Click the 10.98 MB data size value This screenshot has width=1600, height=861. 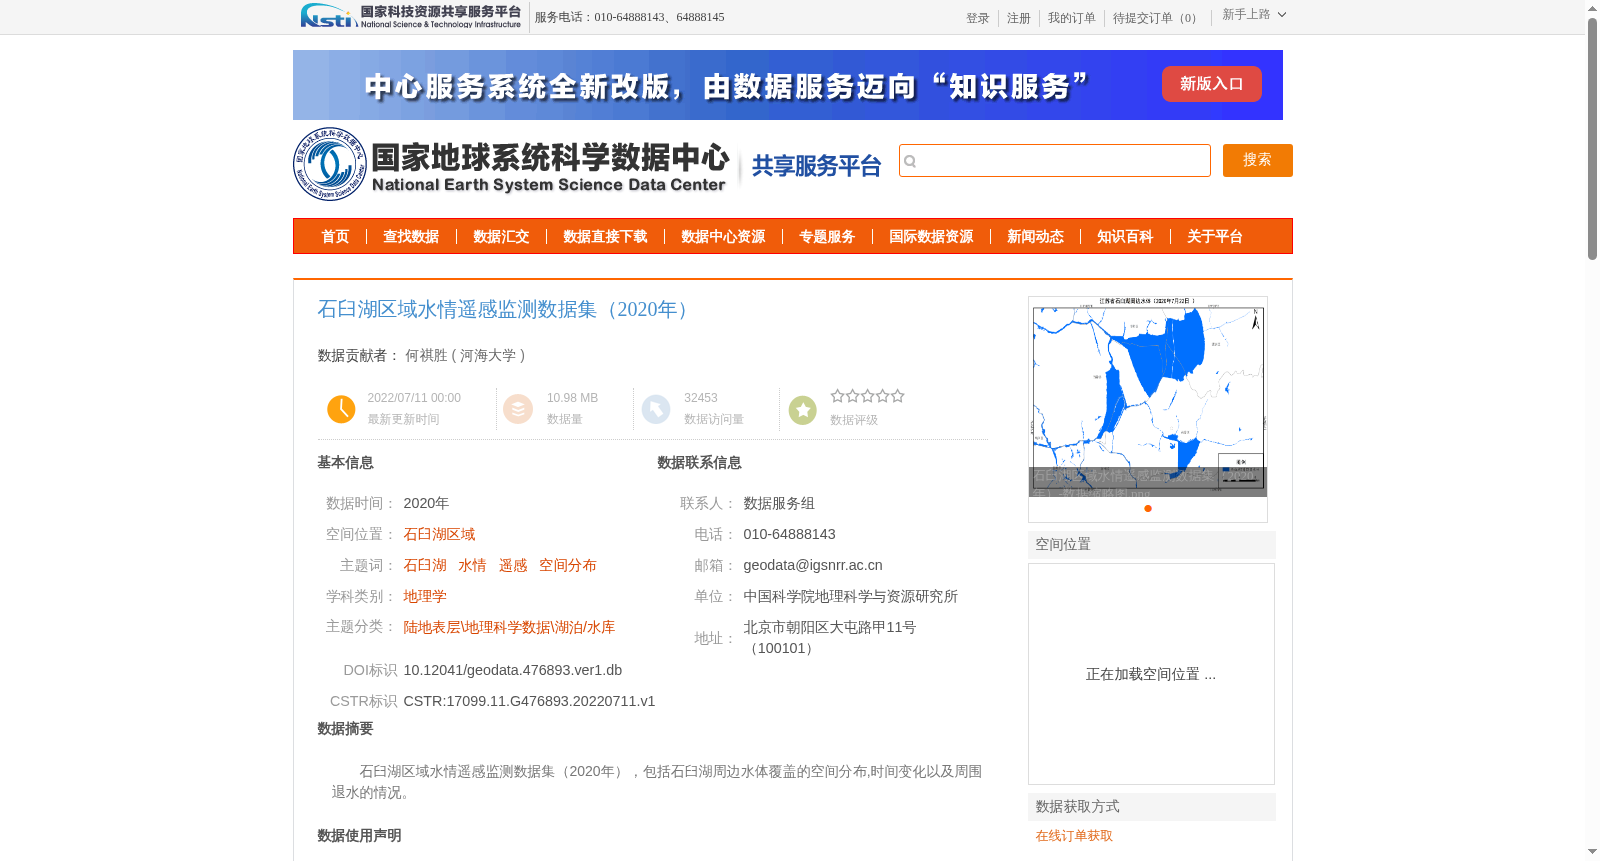(572, 398)
